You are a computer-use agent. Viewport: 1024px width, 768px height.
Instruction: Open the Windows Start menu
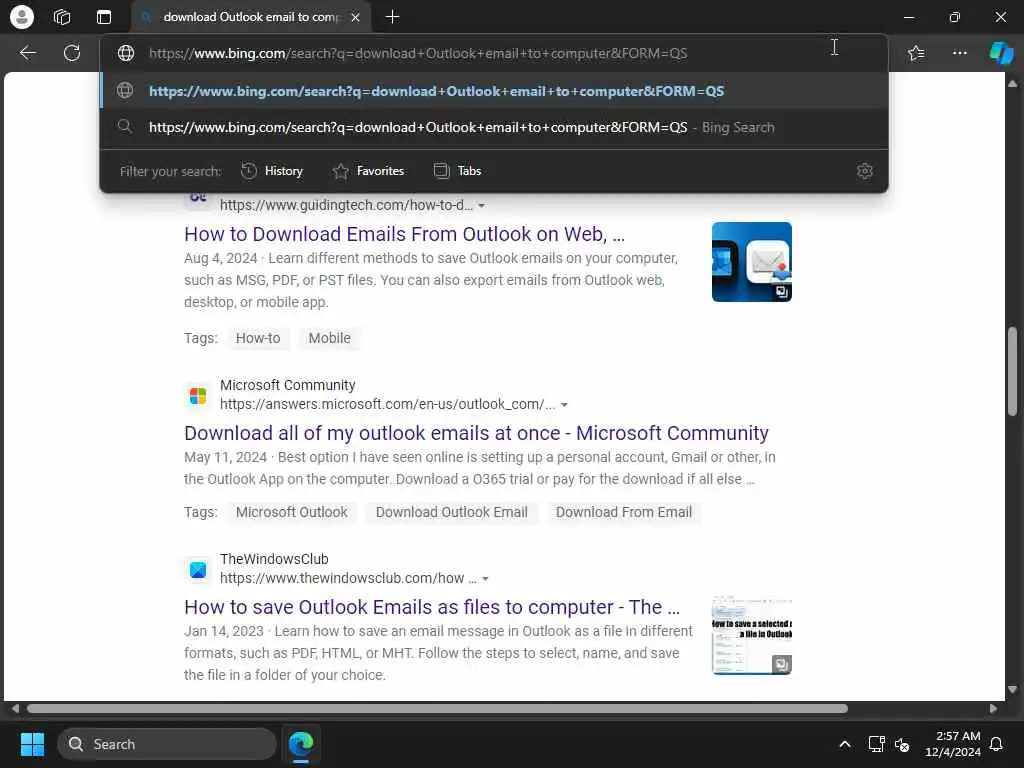pos(32,744)
